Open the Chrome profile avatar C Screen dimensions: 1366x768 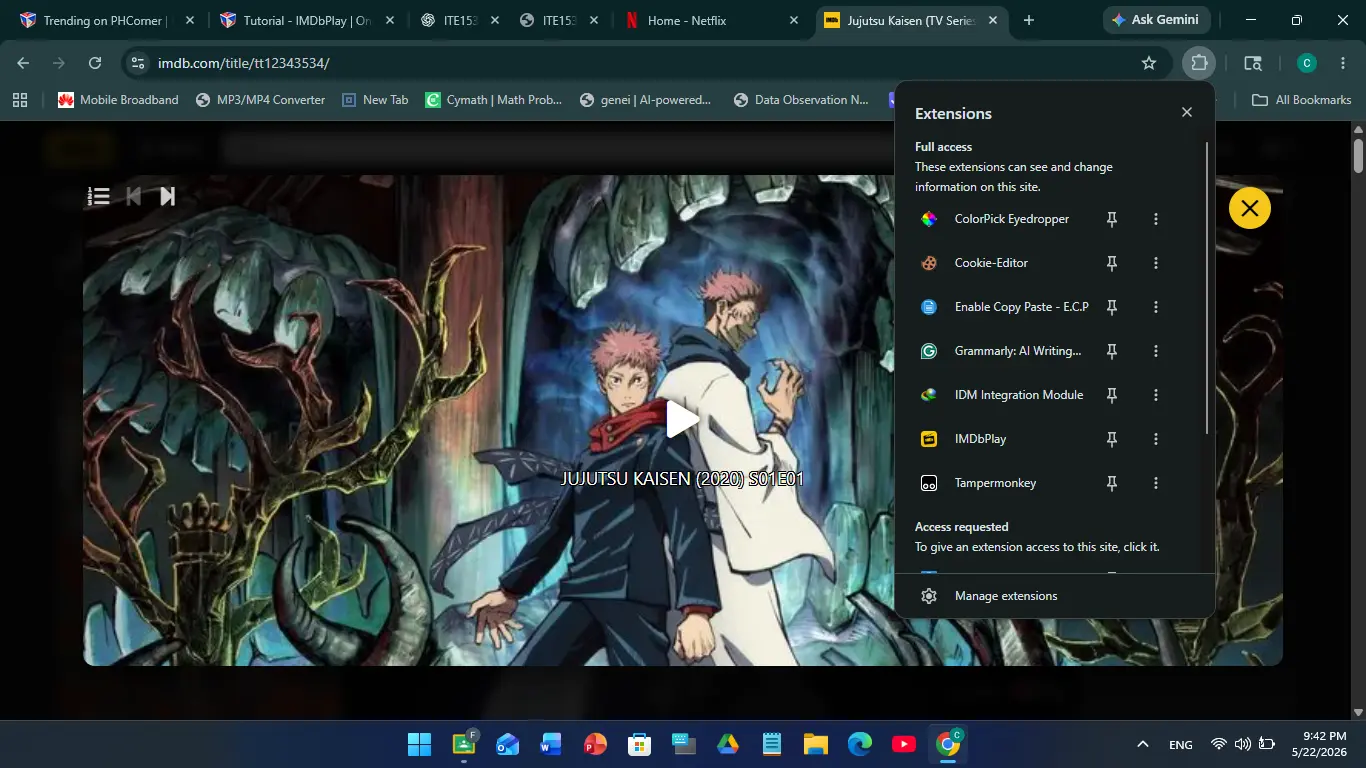click(1306, 63)
